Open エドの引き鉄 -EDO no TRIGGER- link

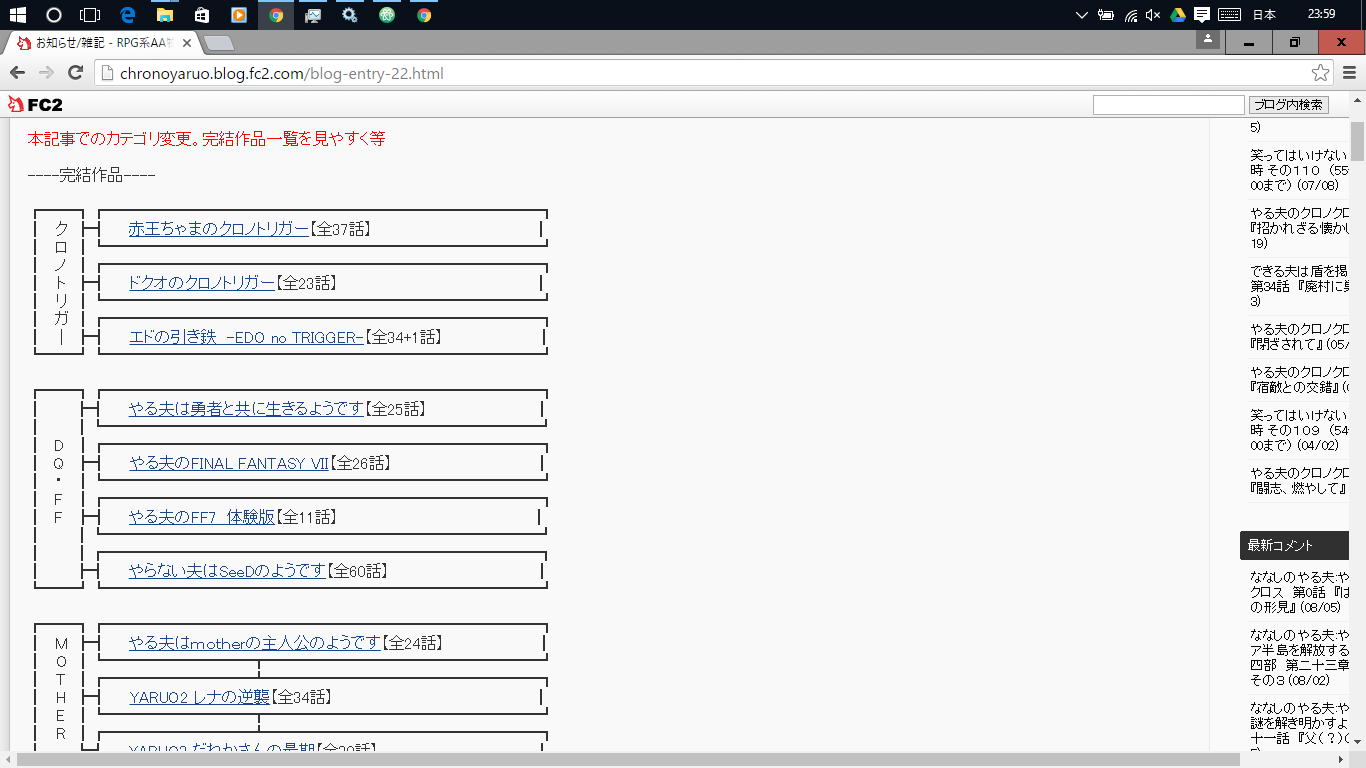coord(246,337)
